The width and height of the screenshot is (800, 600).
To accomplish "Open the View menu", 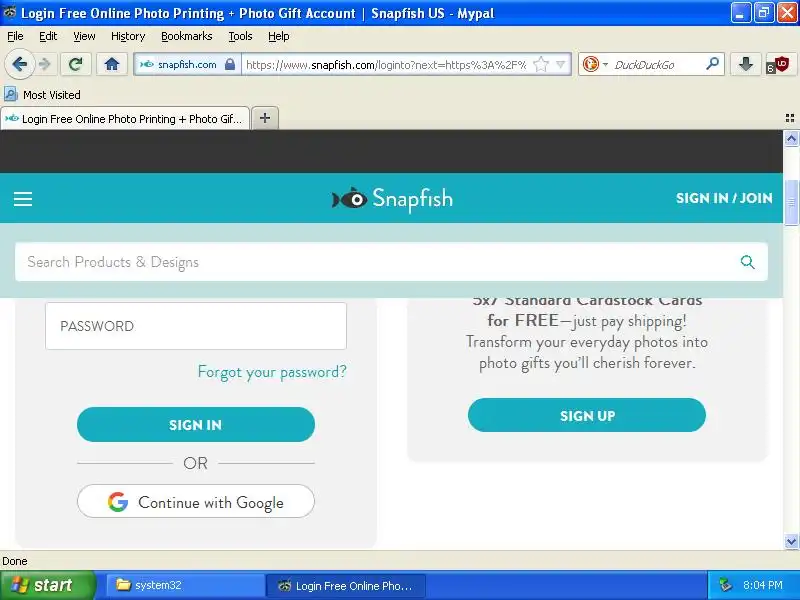I will (x=84, y=36).
